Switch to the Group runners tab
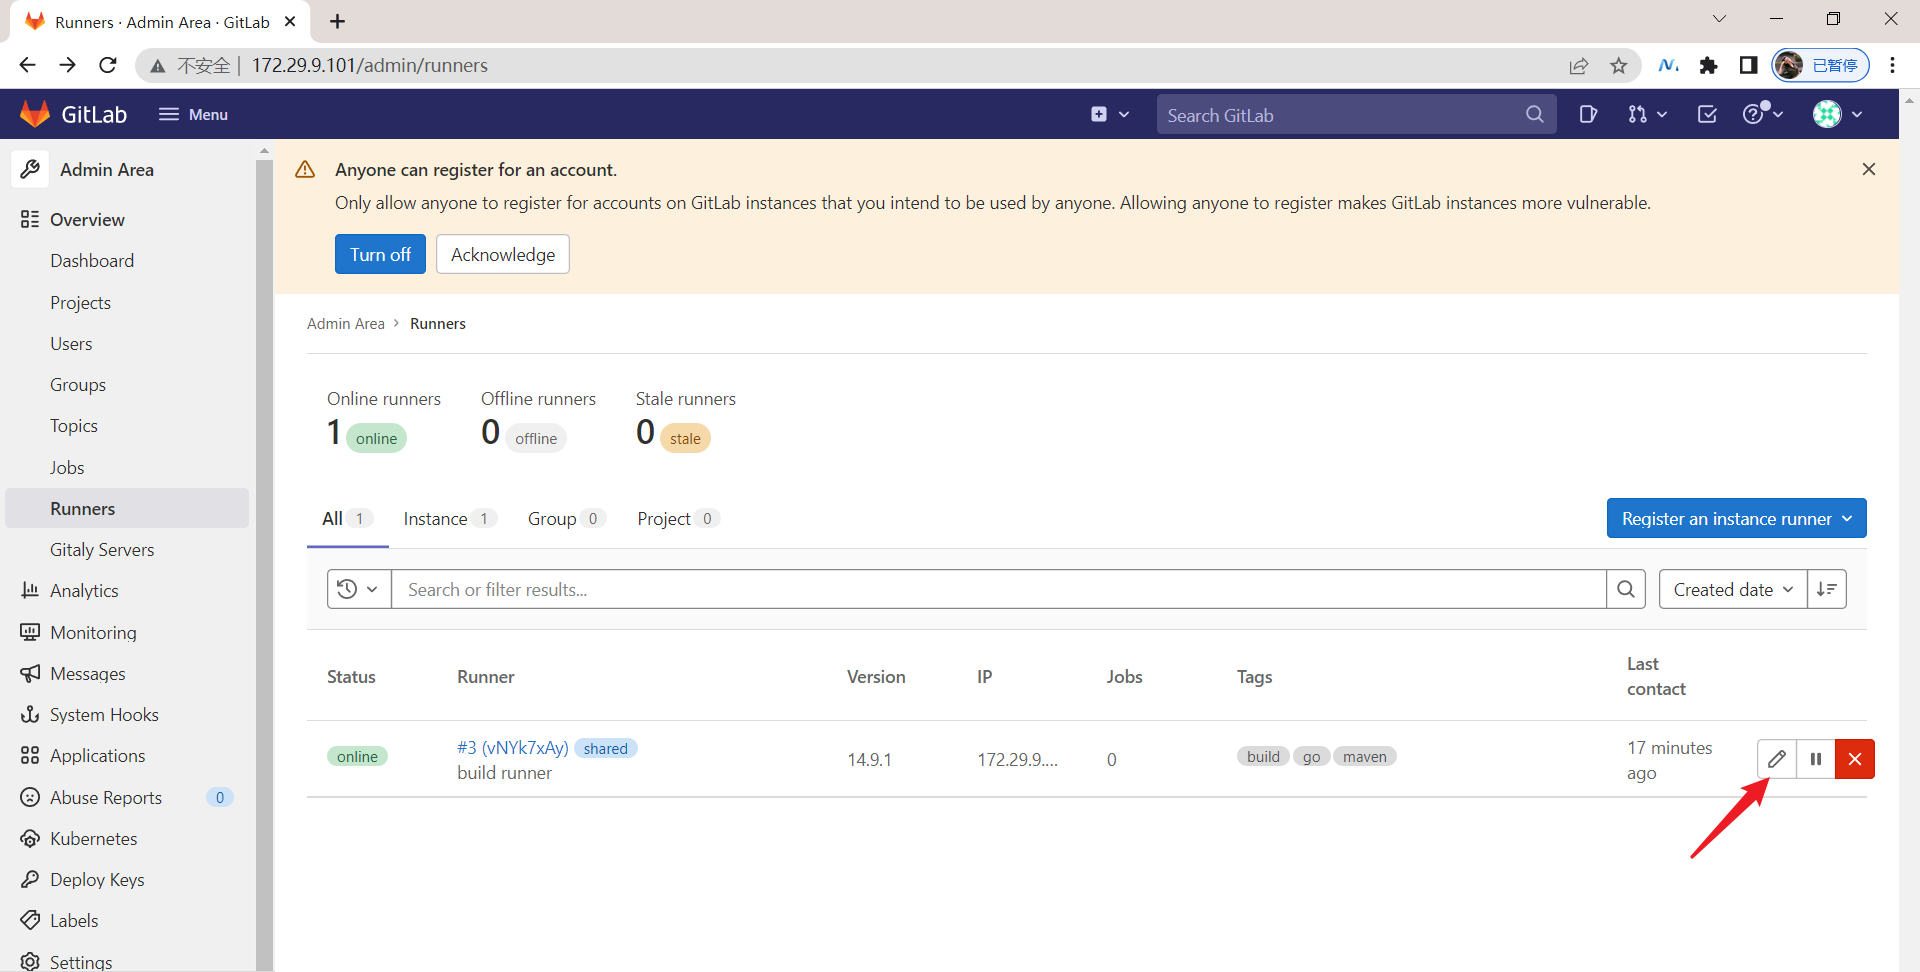The width and height of the screenshot is (1920, 972). [566, 518]
